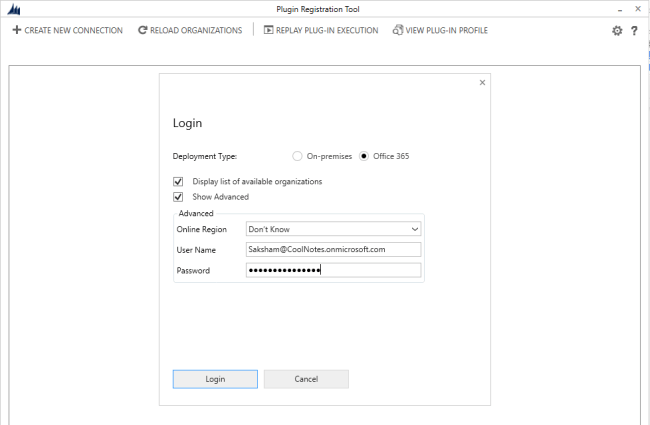Click the Login button
The height and width of the screenshot is (425, 650).
pyautogui.click(x=215, y=379)
